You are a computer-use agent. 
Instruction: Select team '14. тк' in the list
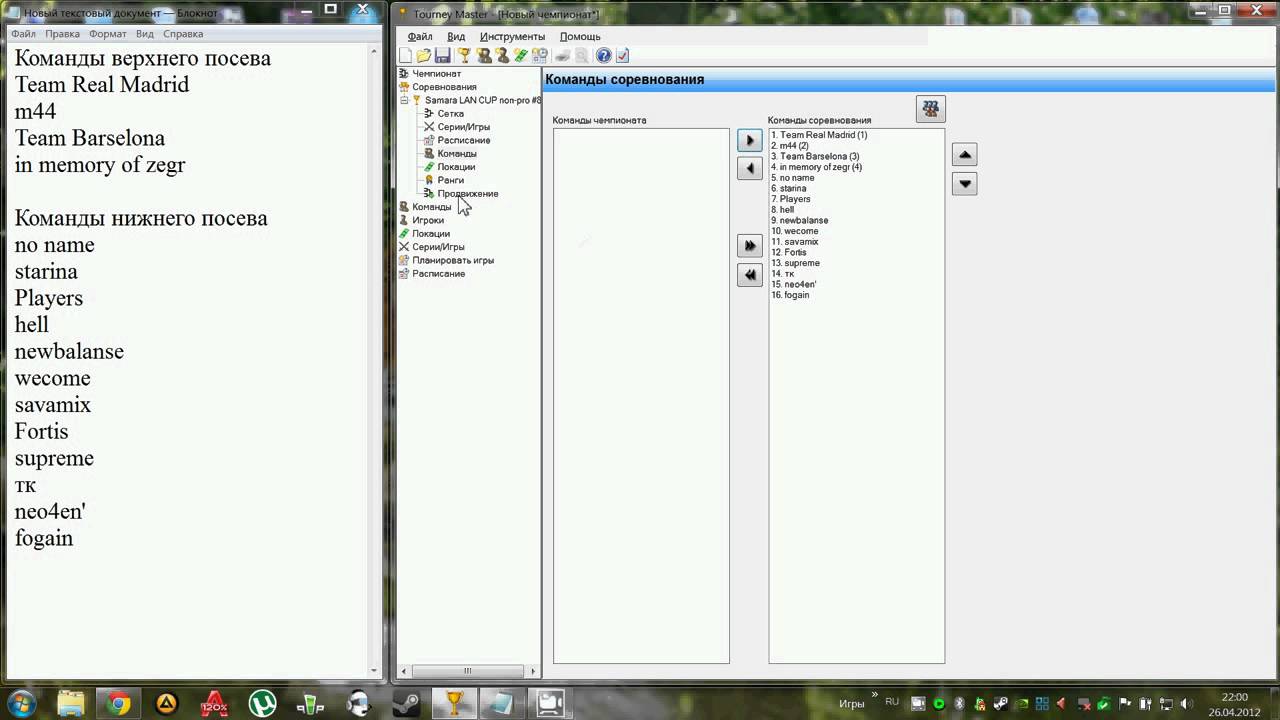pos(782,274)
